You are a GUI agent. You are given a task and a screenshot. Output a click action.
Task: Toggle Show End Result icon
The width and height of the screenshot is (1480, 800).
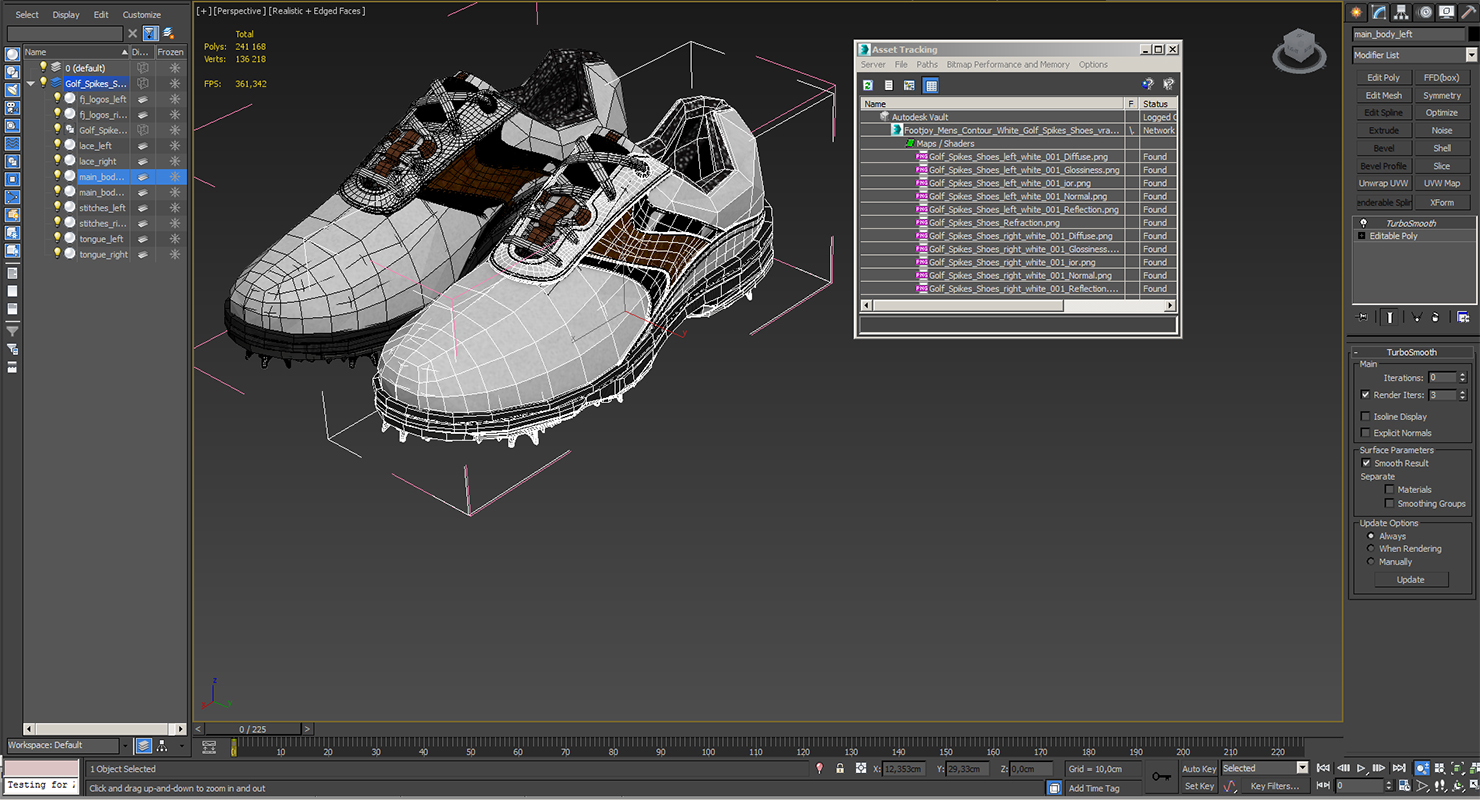point(1389,317)
